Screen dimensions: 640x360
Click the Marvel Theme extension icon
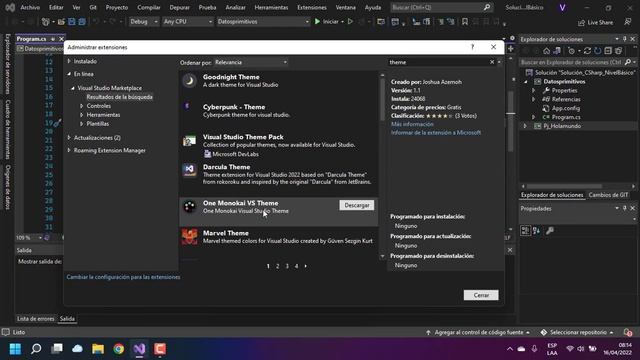pyautogui.click(x=189, y=237)
